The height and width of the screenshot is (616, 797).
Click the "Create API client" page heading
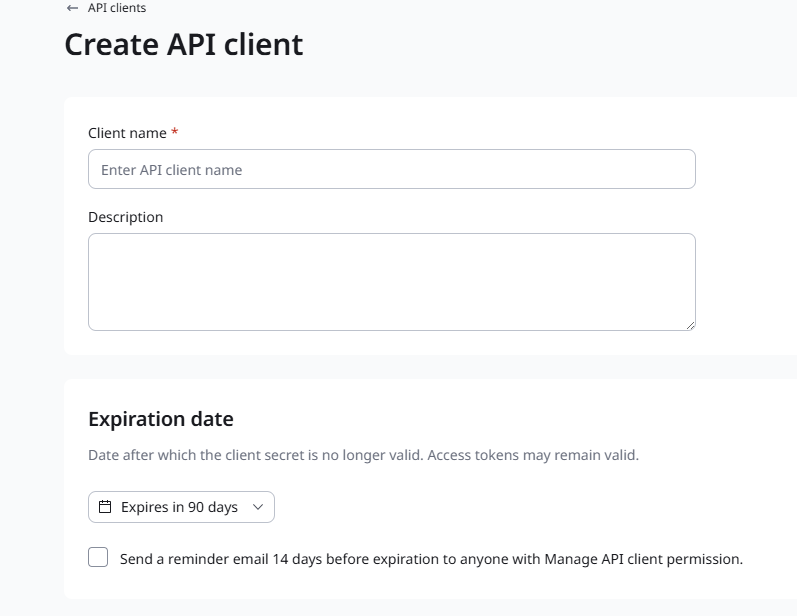[183, 44]
